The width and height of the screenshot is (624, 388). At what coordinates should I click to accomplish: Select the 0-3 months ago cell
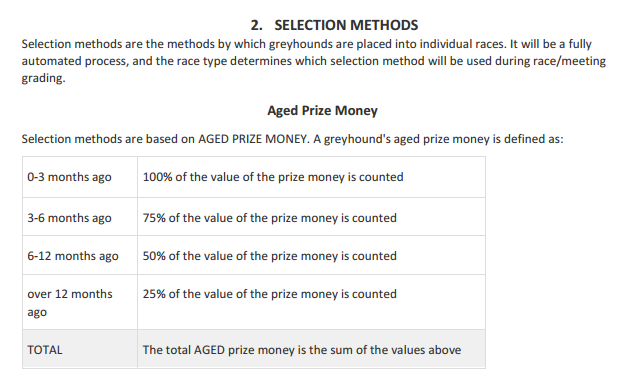point(80,177)
